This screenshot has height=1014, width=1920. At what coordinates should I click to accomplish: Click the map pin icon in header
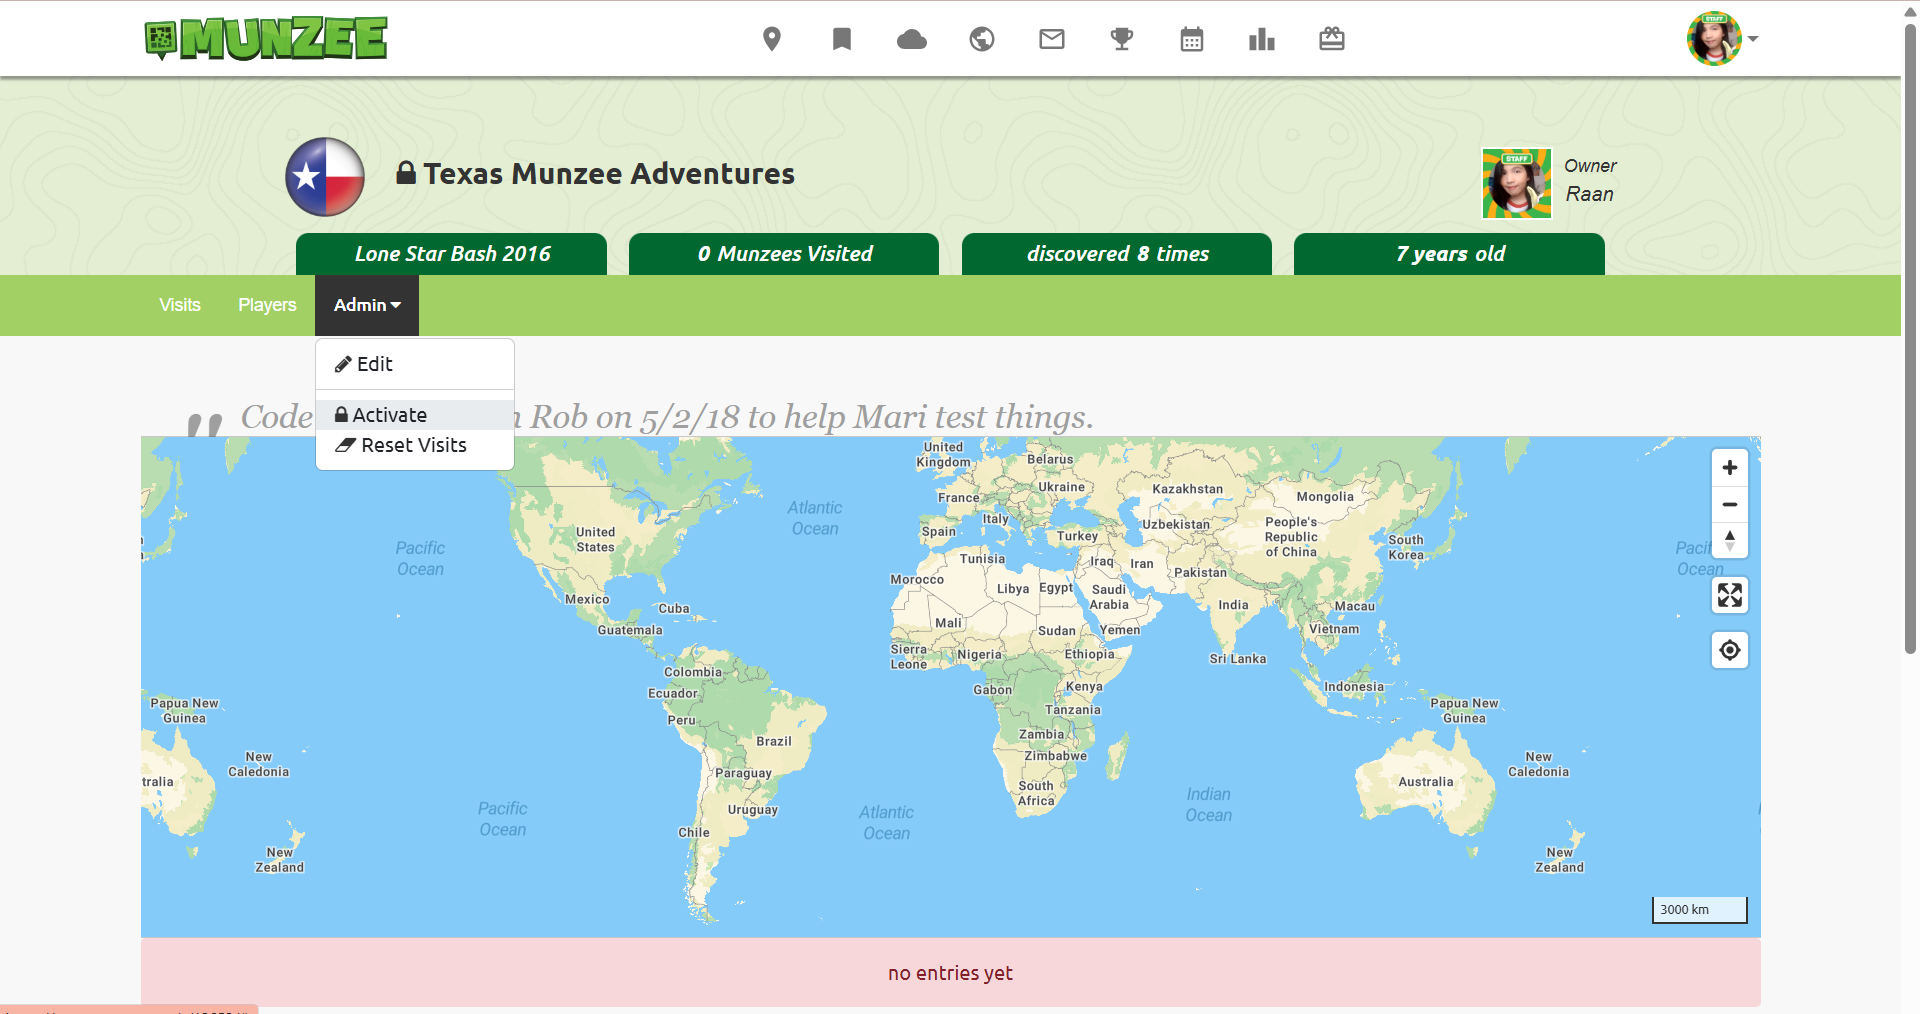pos(771,39)
